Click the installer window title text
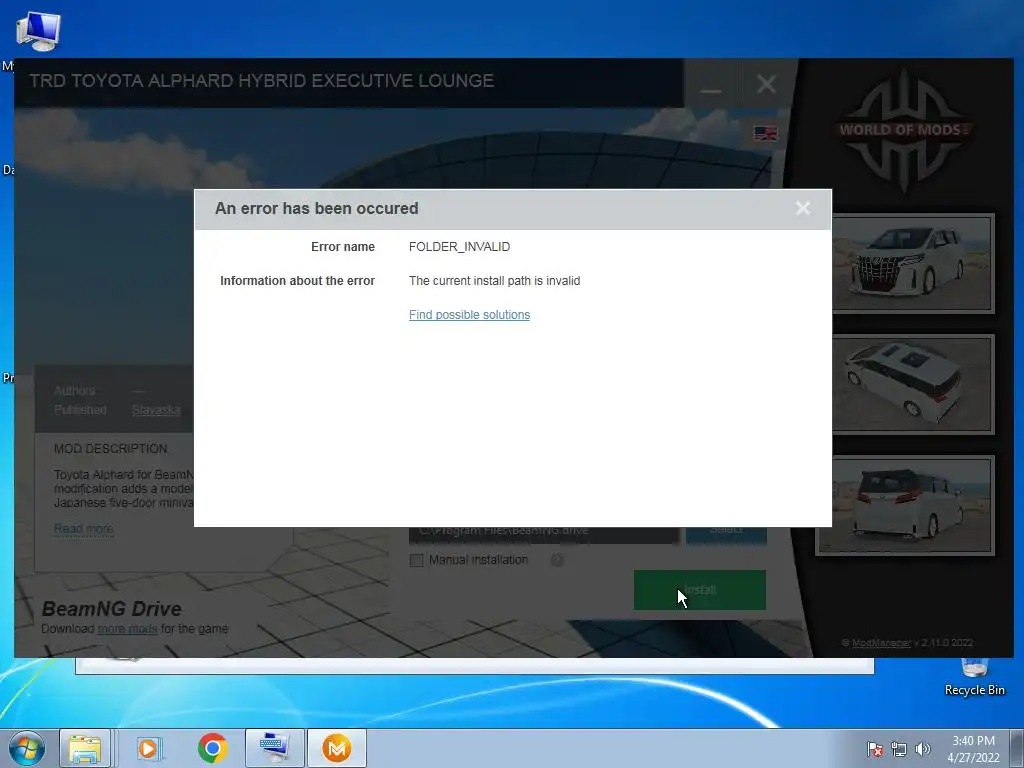1024x768 pixels. (261, 81)
